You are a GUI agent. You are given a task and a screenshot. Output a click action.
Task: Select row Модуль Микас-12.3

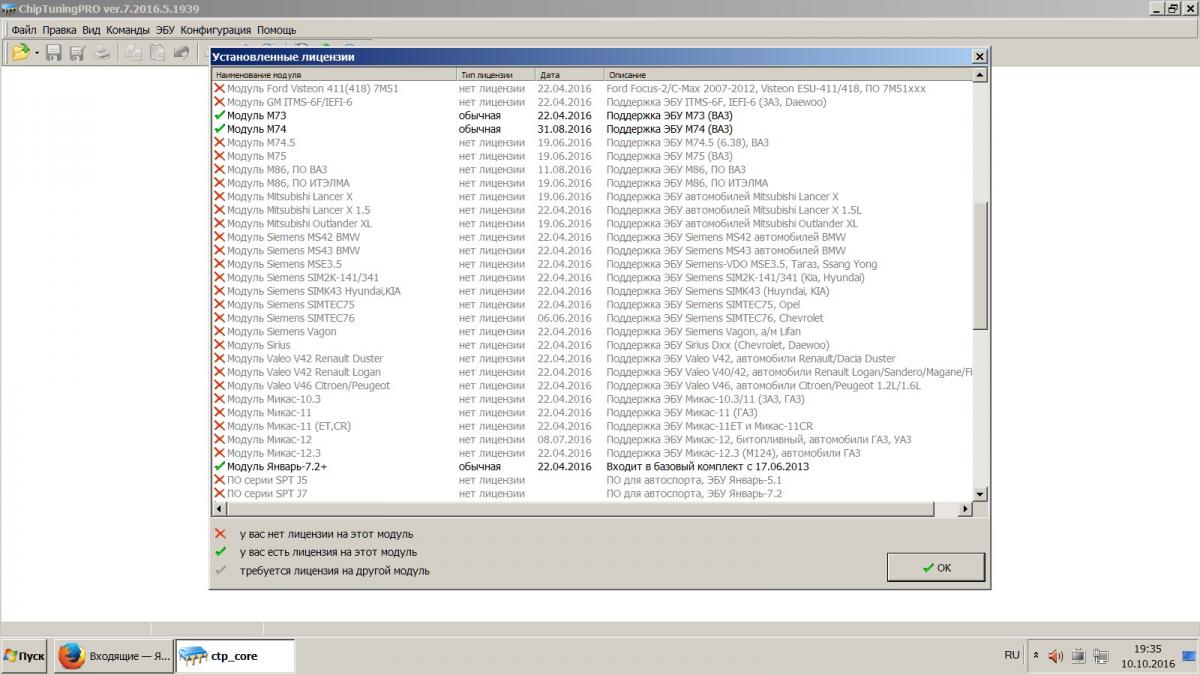pyautogui.click(x=592, y=453)
